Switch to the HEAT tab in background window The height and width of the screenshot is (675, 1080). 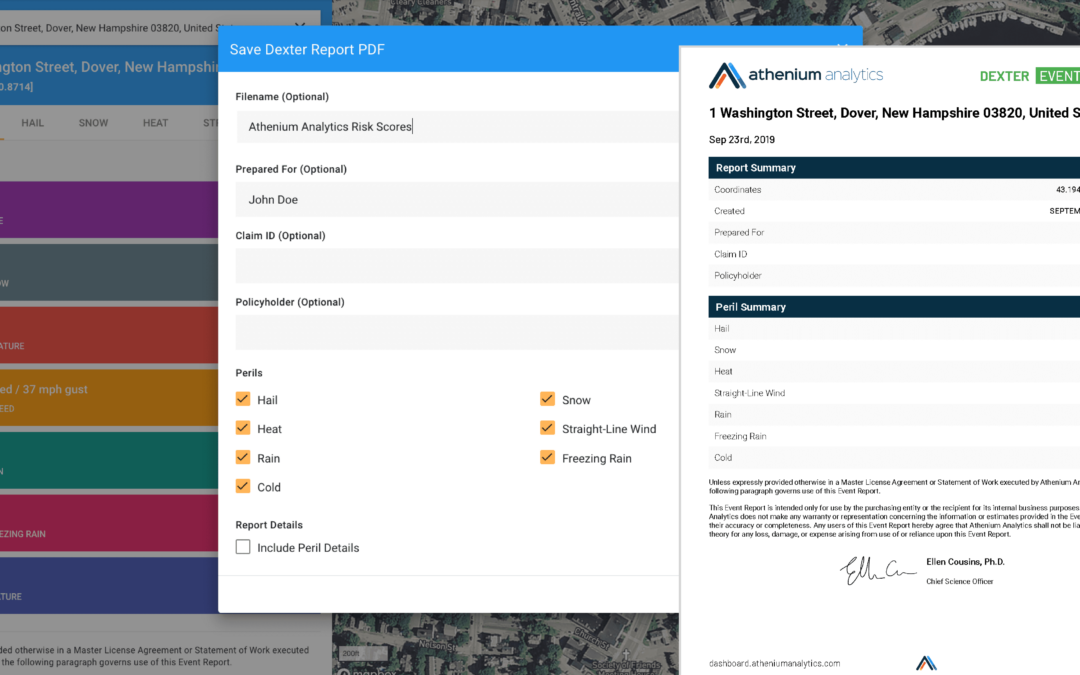[155, 123]
